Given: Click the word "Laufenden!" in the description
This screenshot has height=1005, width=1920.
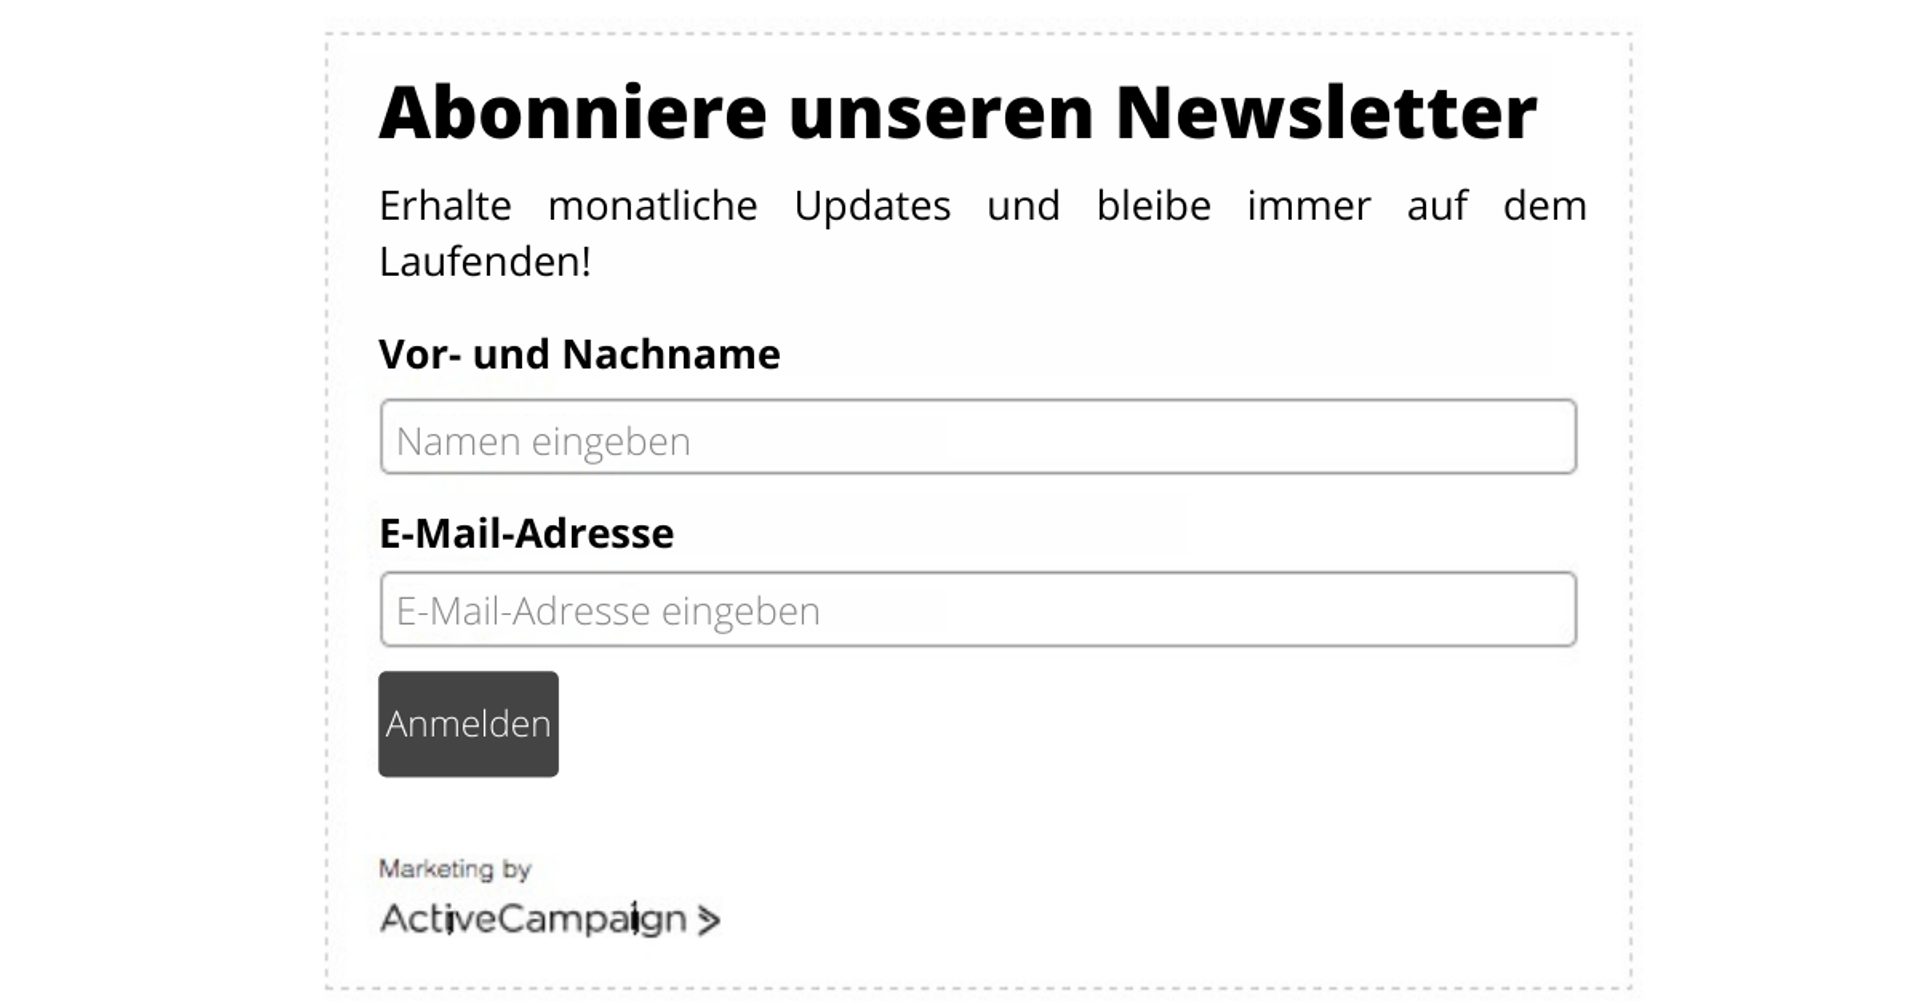Looking at the screenshot, I should click(x=485, y=262).
